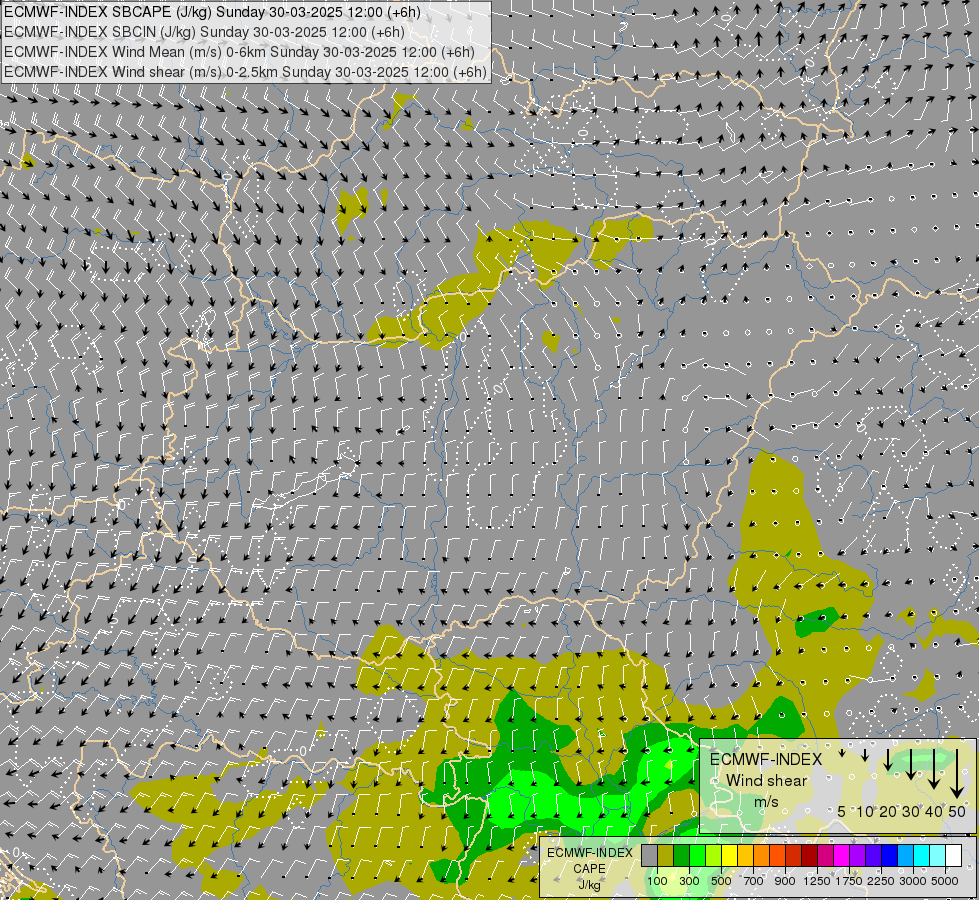Click the 30 m/s wind shear legend arrow
This screenshot has height=900, width=979.
click(x=911, y=764)
